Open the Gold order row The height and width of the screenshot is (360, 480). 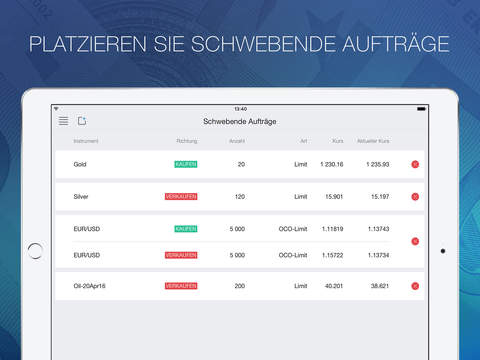tap(240, 164)
